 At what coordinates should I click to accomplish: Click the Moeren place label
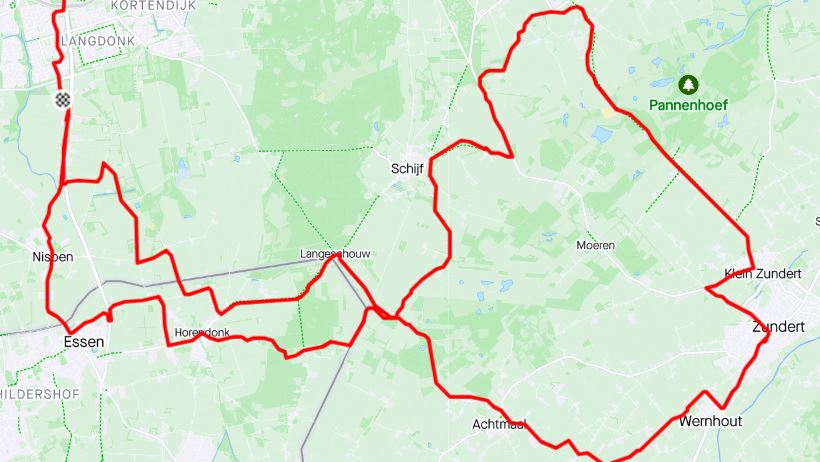pos(595,245)
